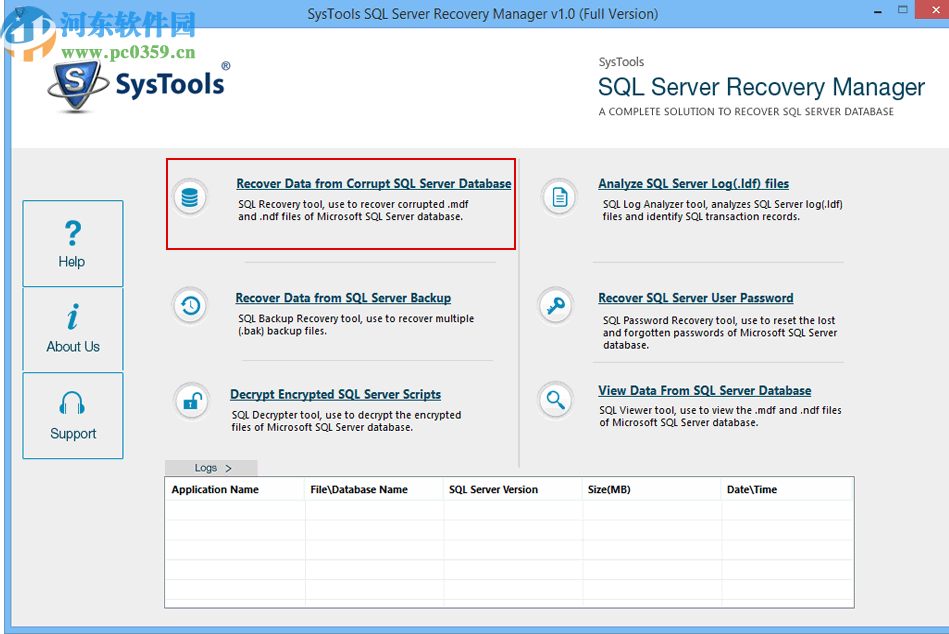Expand the Logs panel

click(x=210, y=467)
